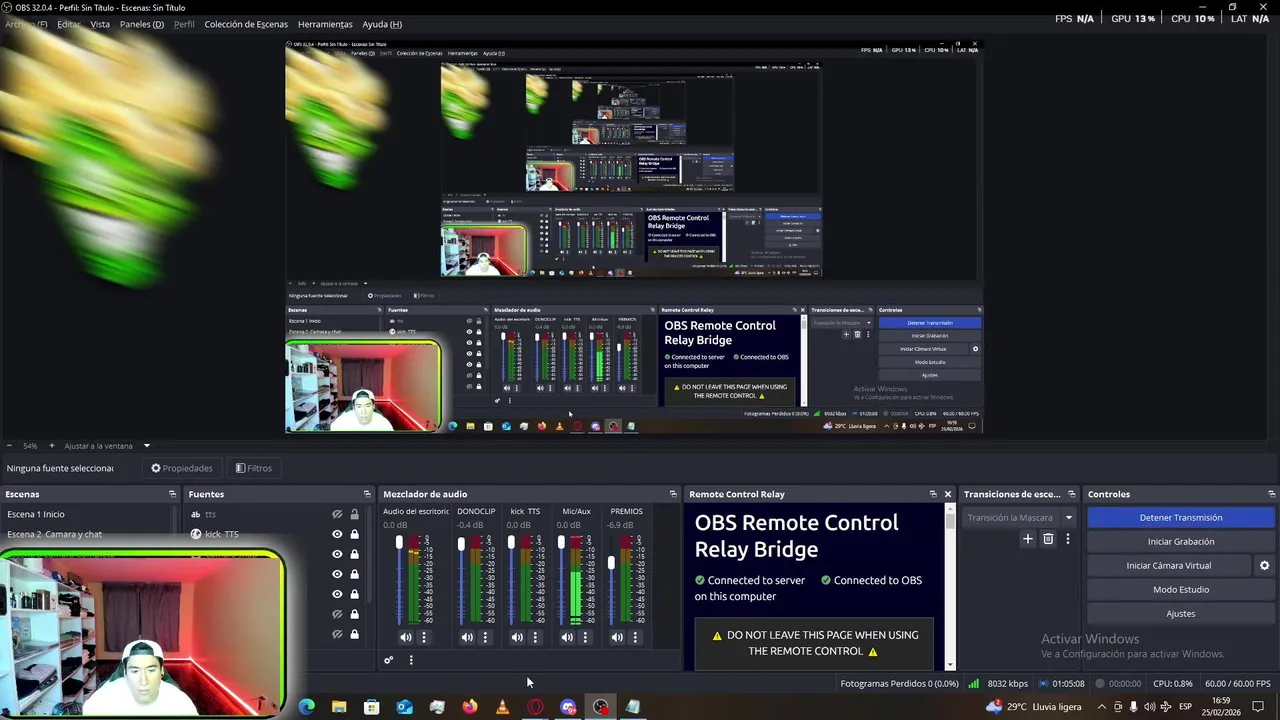Click Detener Transmisión button
The height and width of the screenshot is (720, 1280).
tap(1181, 517)
